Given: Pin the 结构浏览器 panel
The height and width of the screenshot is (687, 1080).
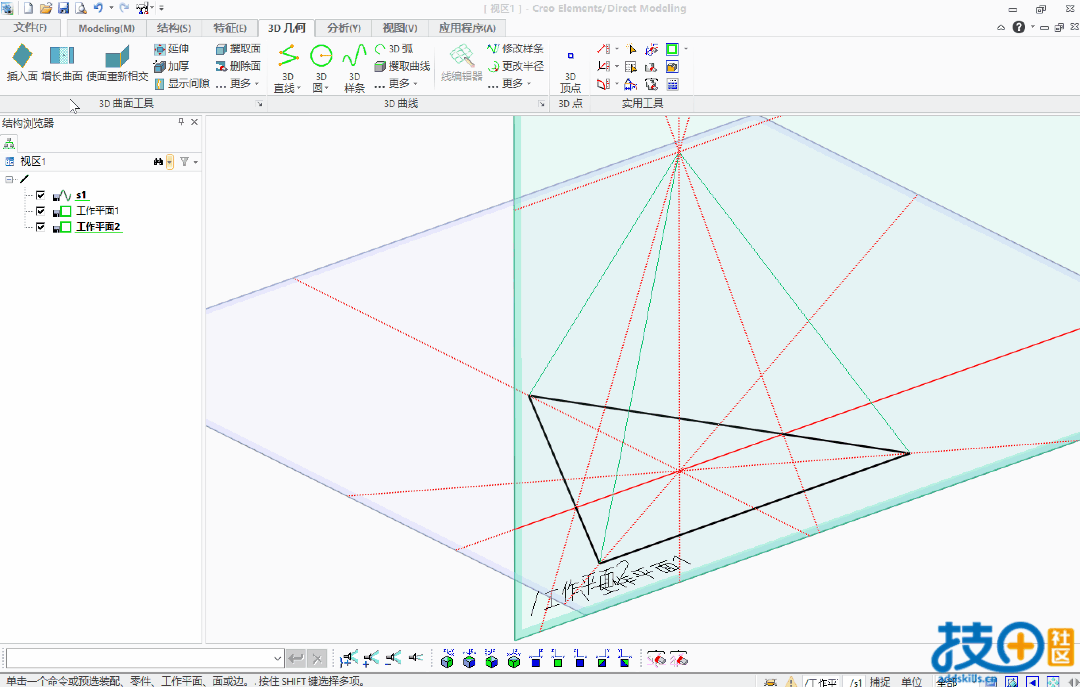Looking at the screenshot, I should [181, 122].
